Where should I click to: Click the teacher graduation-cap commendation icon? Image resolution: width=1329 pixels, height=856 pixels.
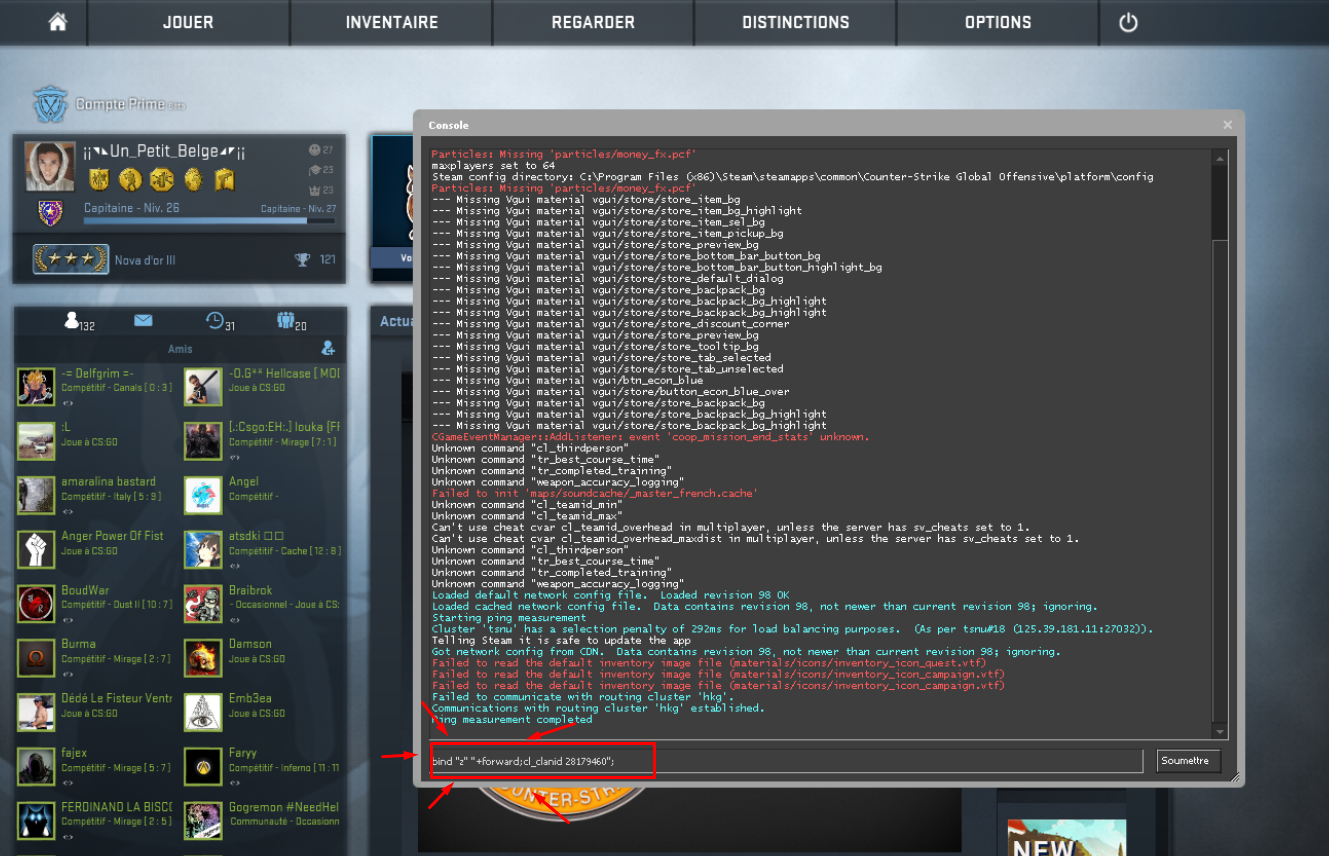point(314,170)
